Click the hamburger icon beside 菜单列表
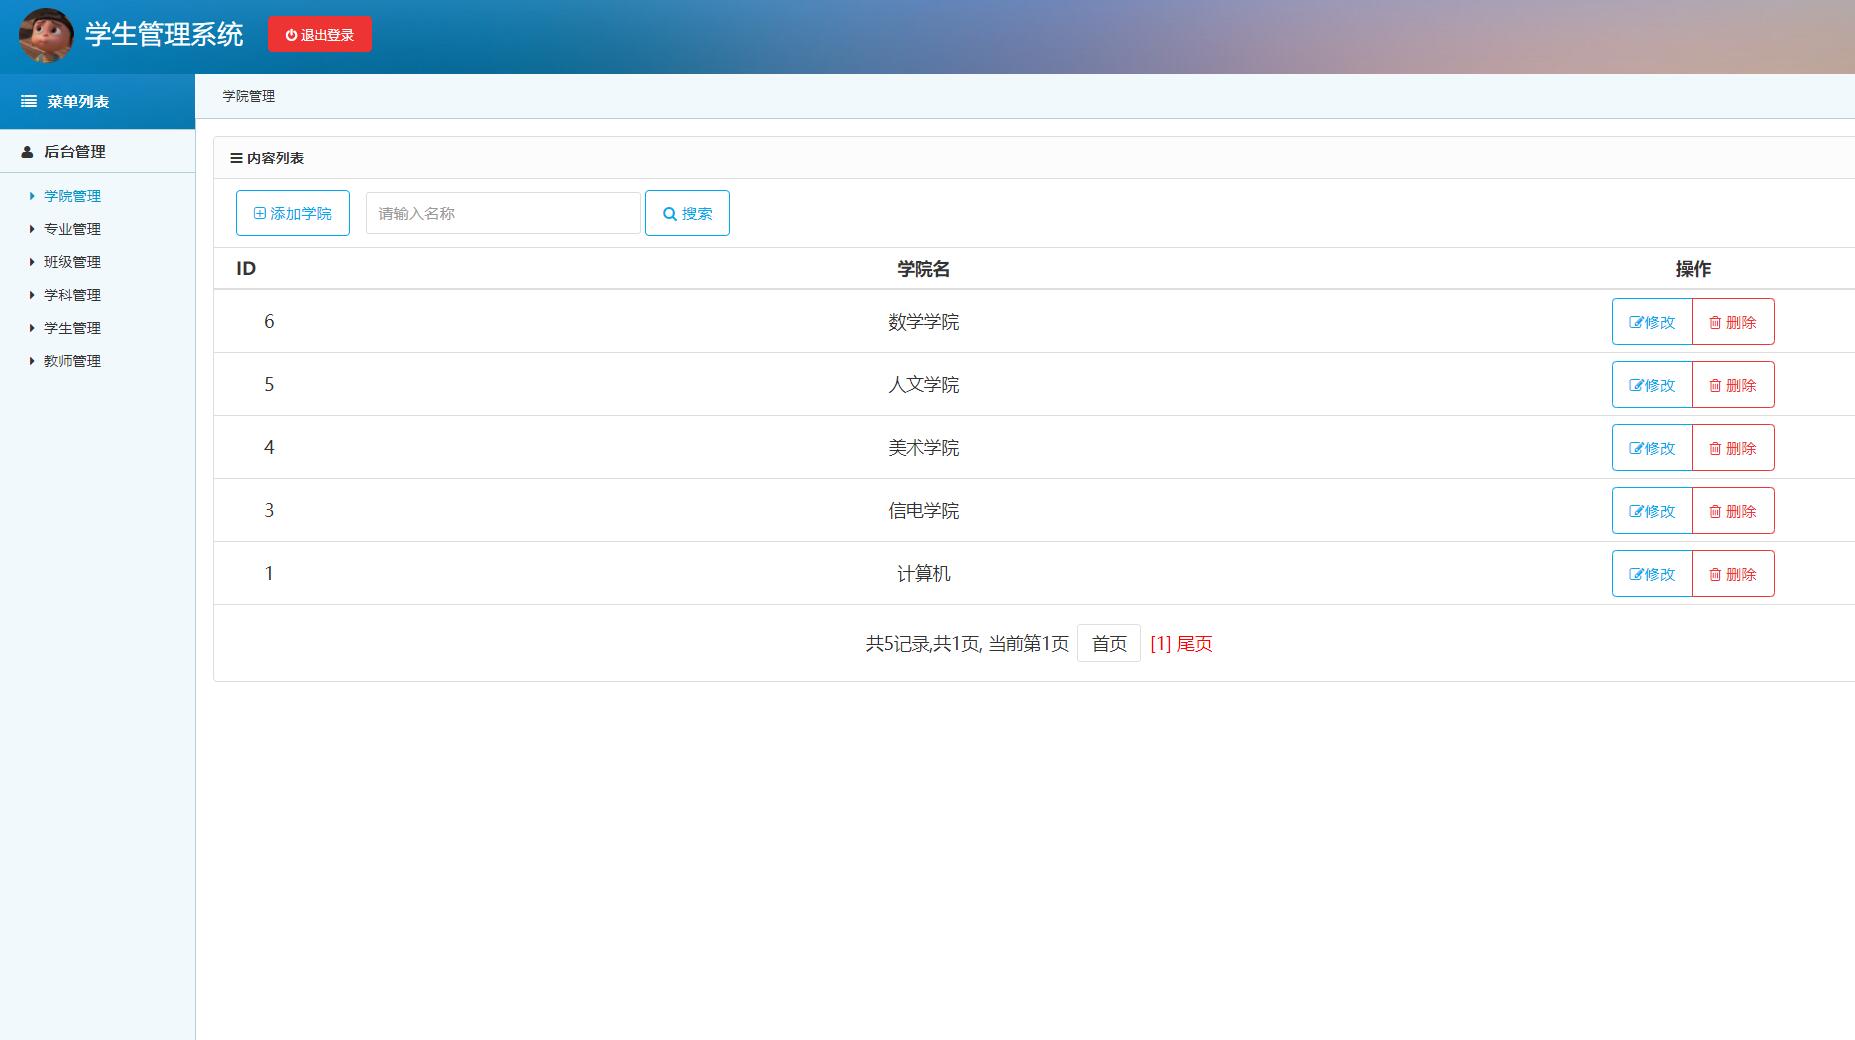 pyautogui.click(x=29, y=102)
